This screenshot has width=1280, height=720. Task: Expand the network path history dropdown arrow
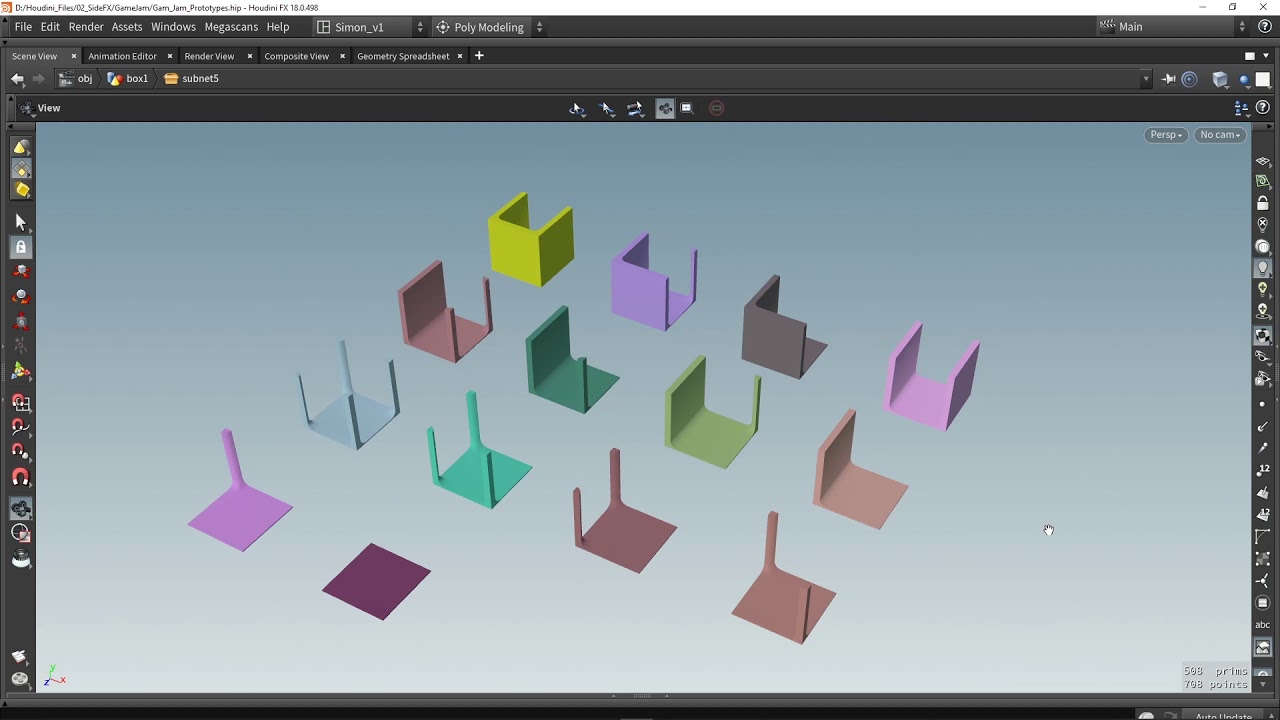[x=1146, y=79]
